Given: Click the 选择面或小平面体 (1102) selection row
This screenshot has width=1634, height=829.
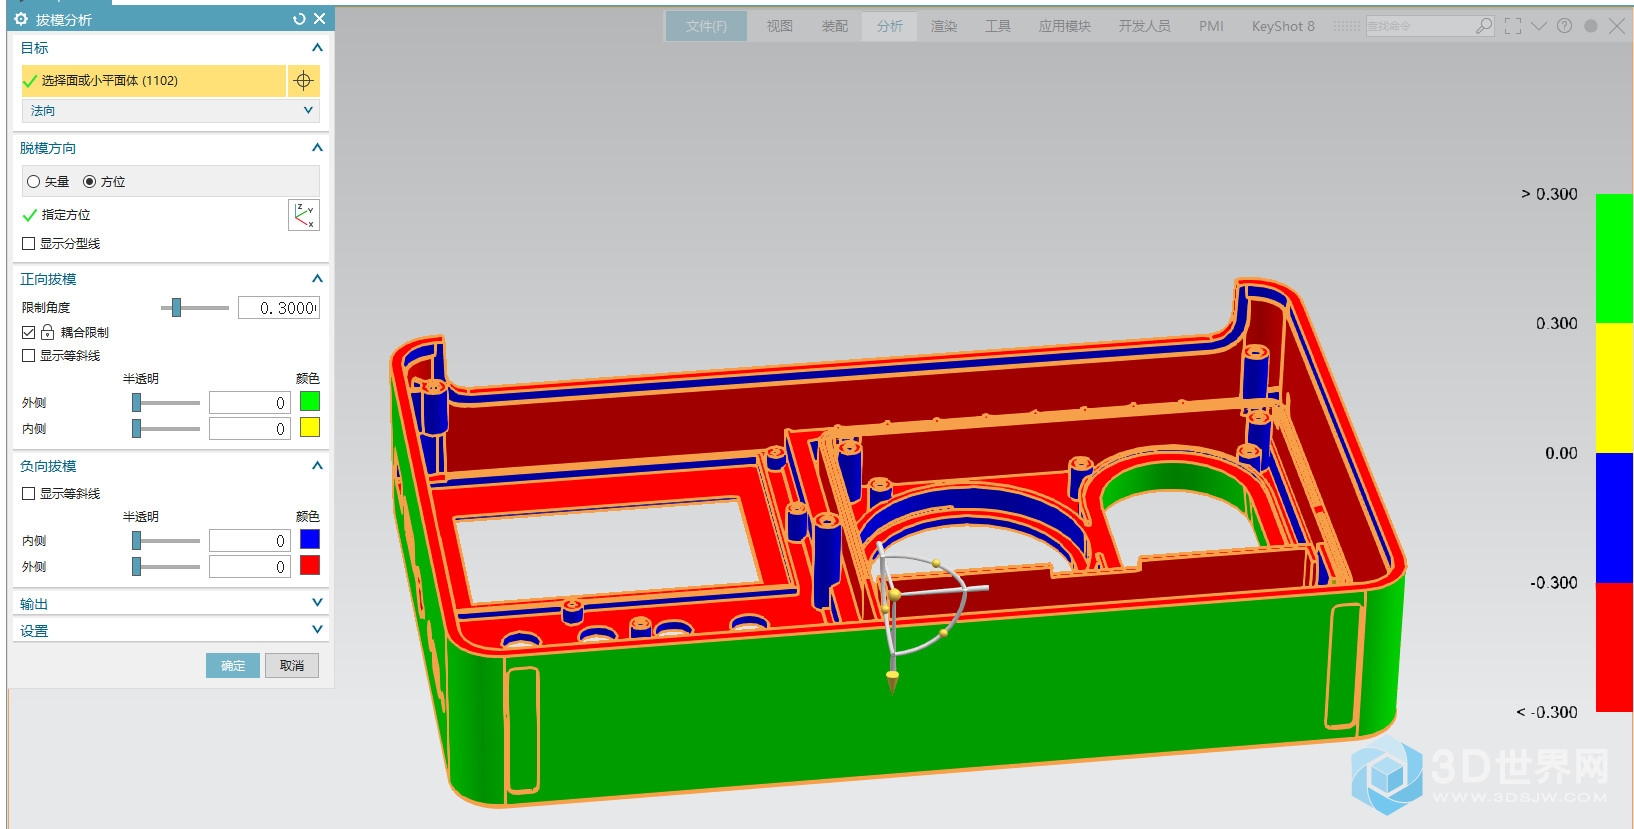Looking at the screenshot, I should point(154,81).
